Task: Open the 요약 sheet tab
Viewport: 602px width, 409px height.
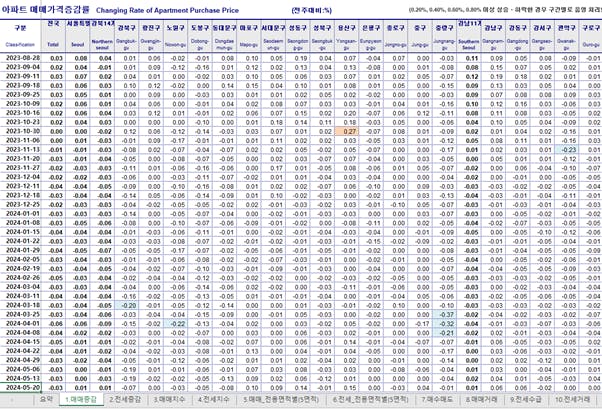Action: [x=46, y=399]
